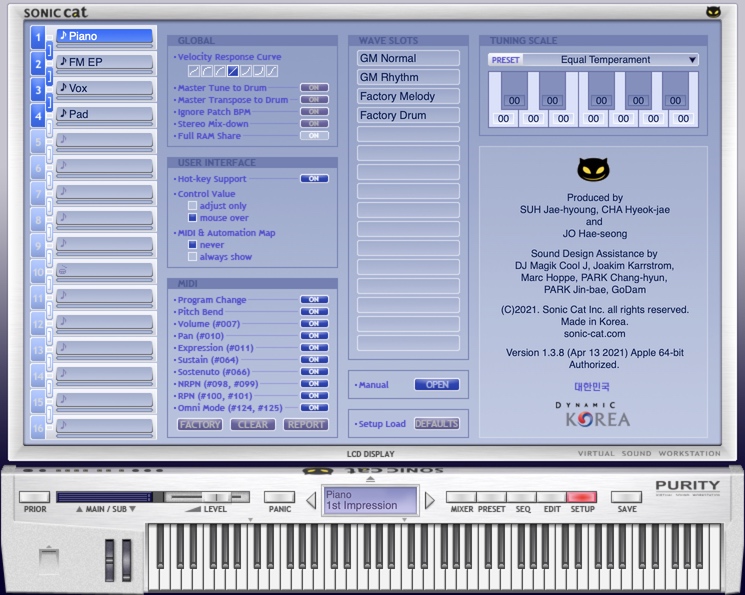
Task: Open the MIXER page
Action: 461,497
